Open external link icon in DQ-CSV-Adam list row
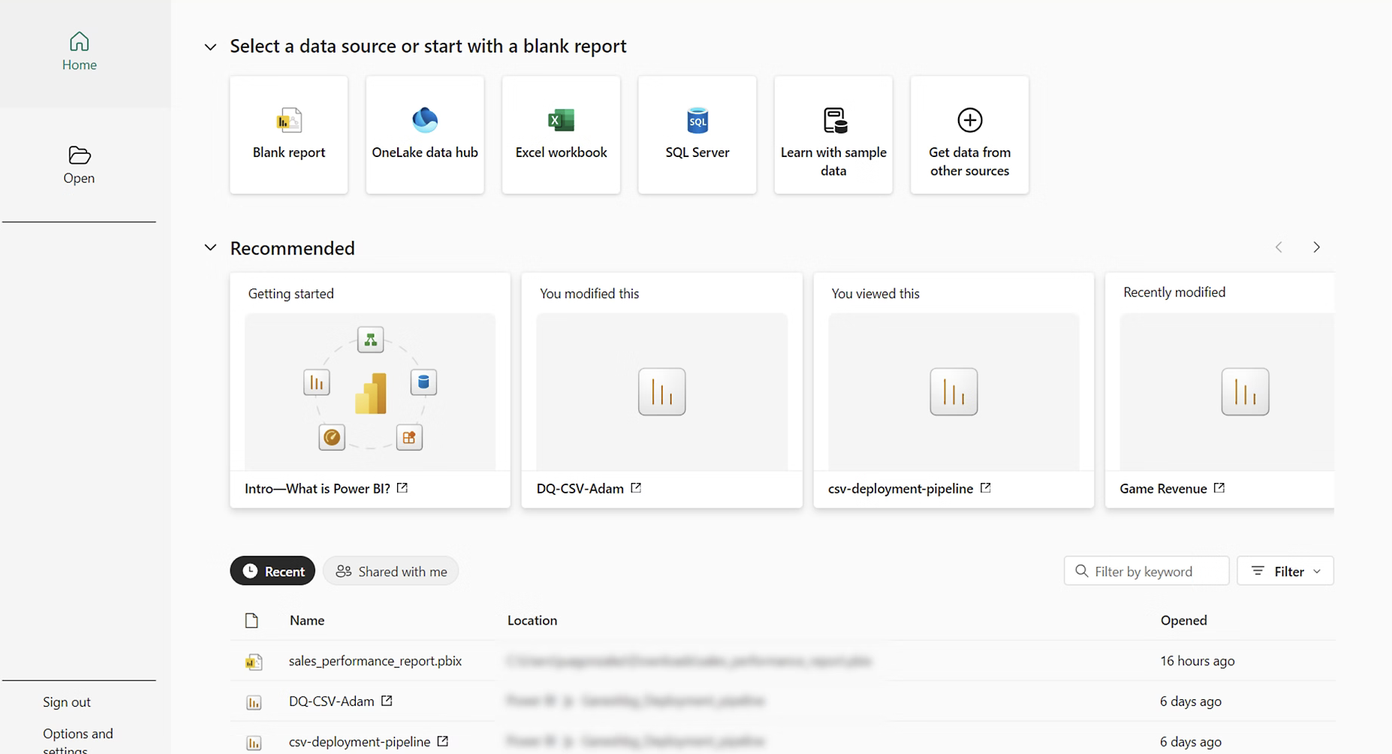 click(387, 701)
